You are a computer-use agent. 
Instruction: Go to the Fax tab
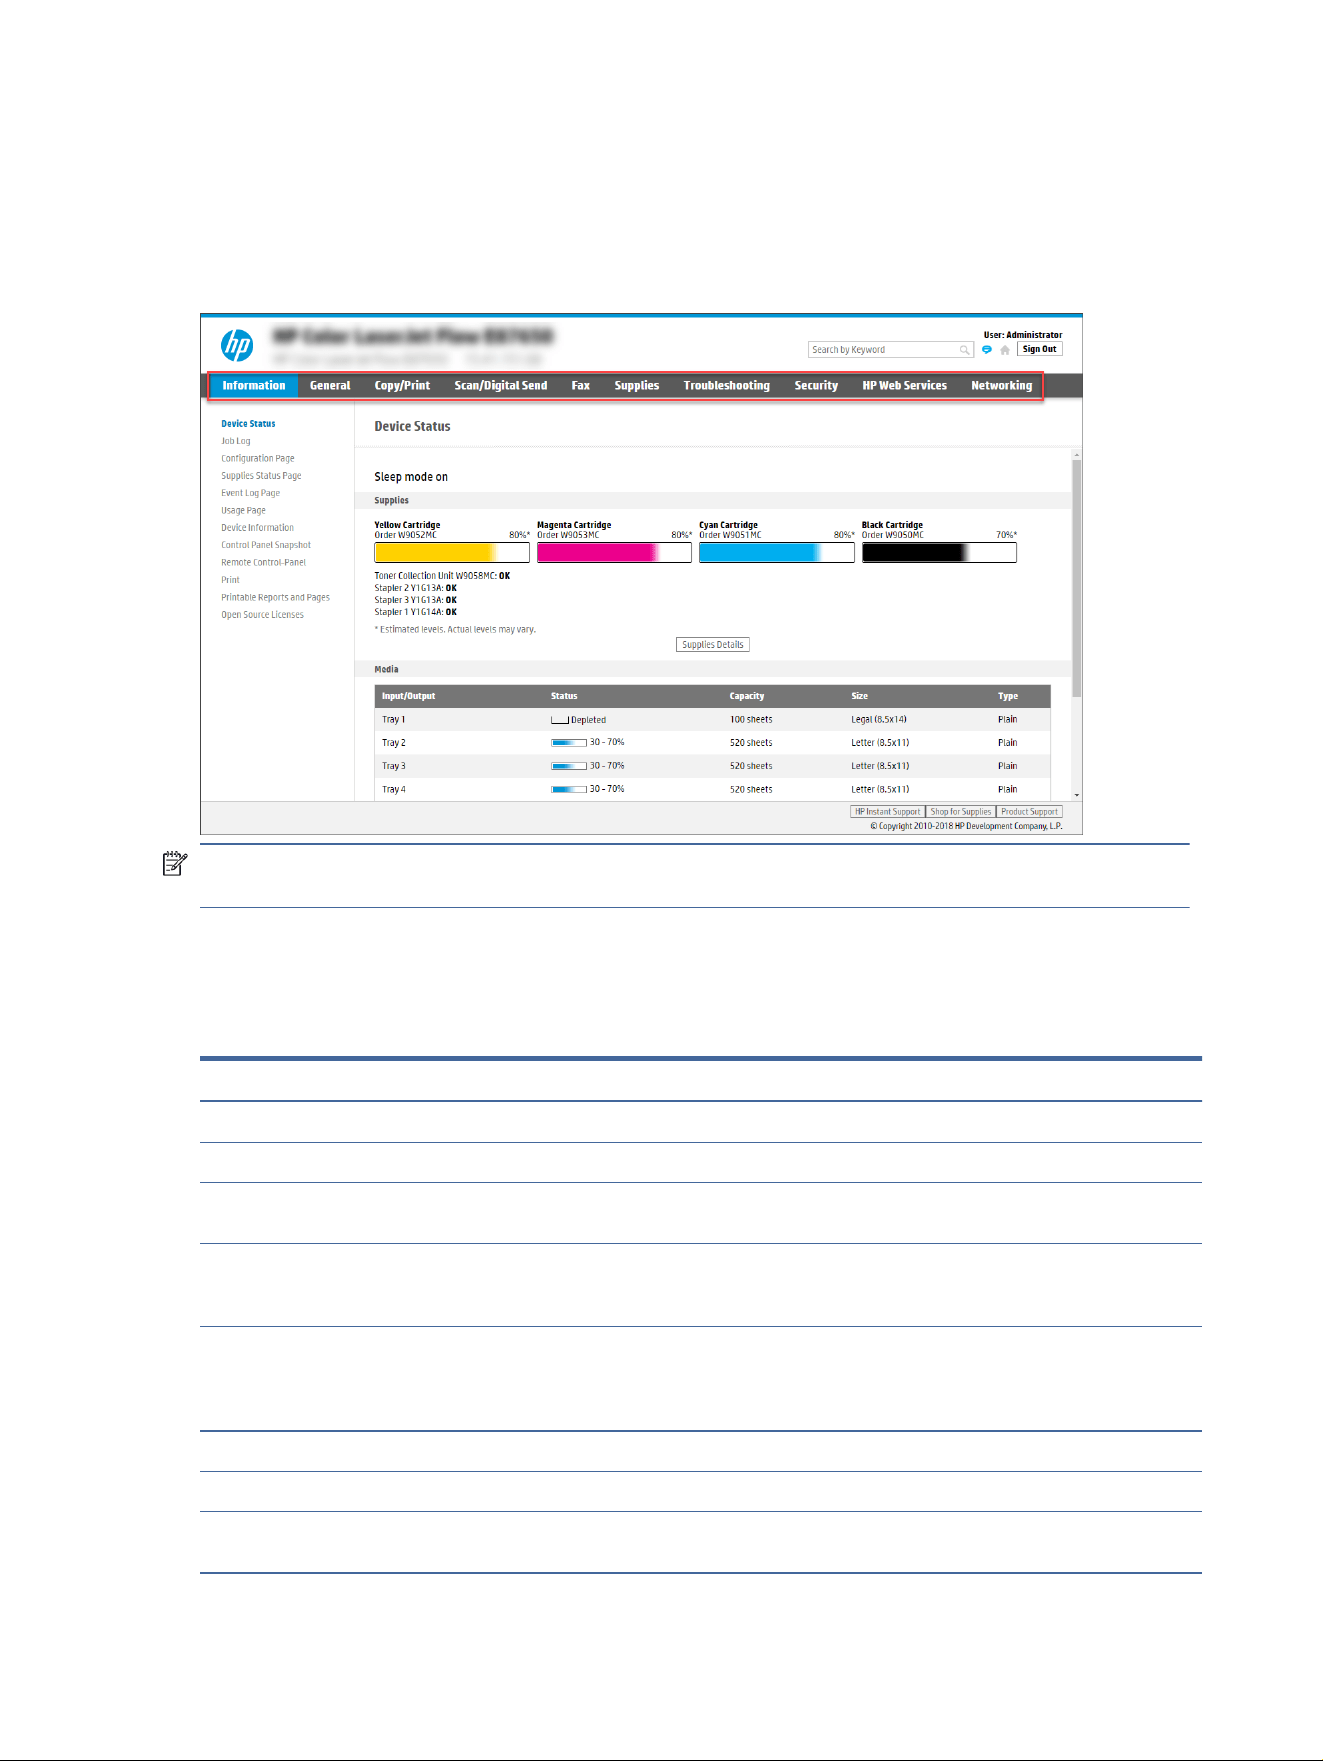[581, 386]
